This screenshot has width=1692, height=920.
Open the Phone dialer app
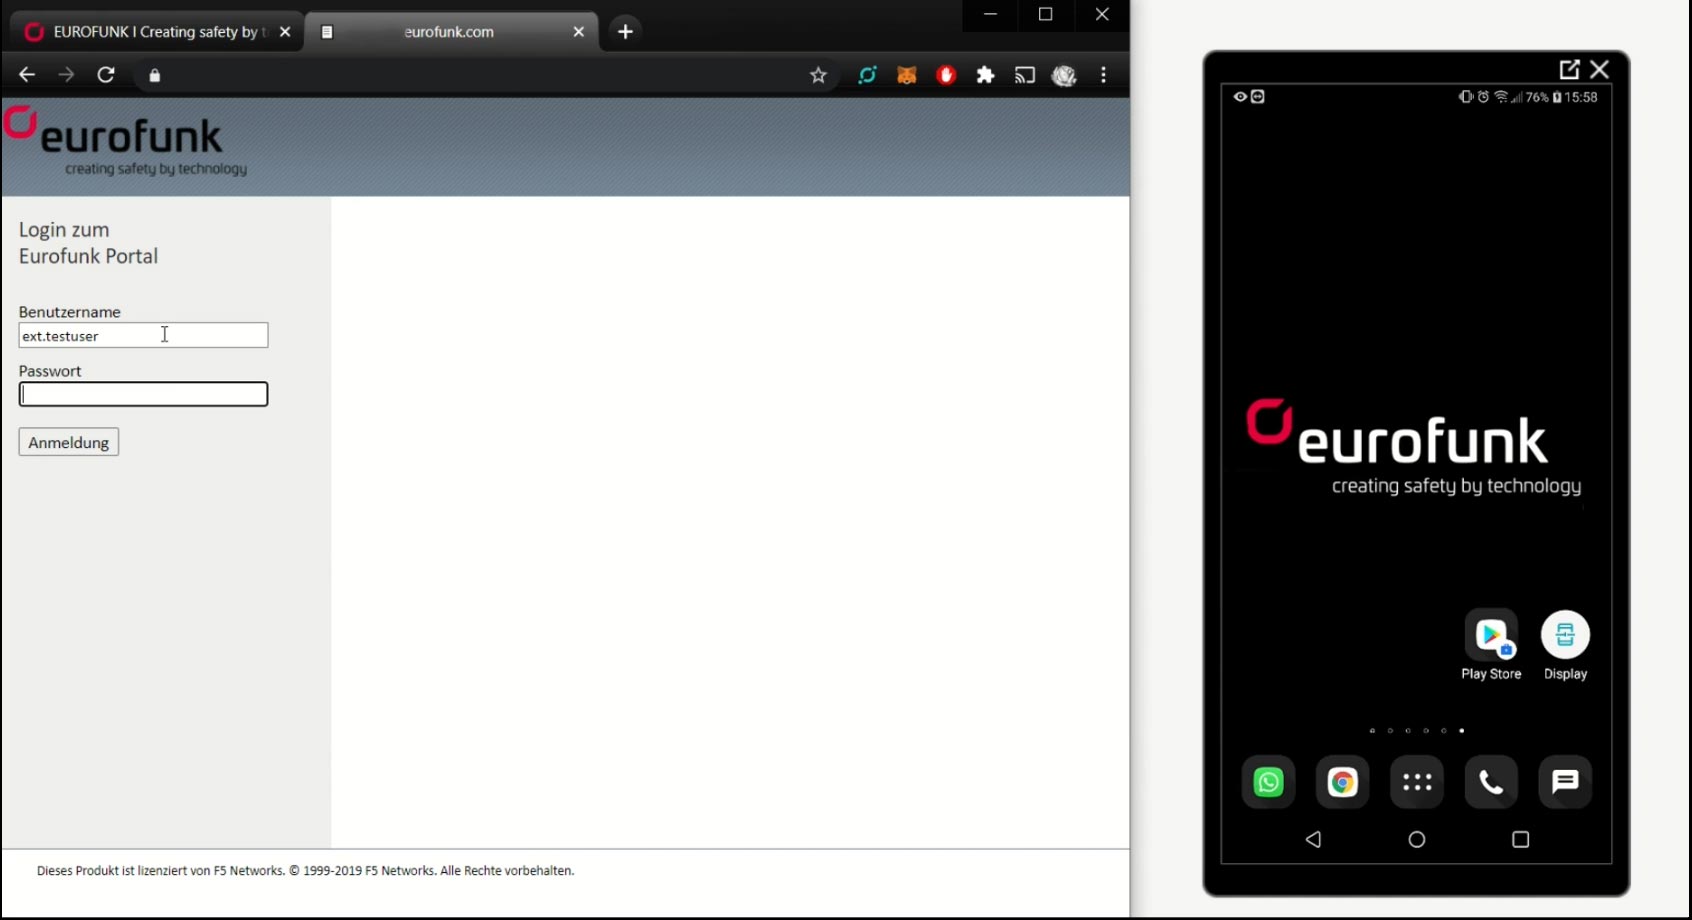pos(1491,782)
